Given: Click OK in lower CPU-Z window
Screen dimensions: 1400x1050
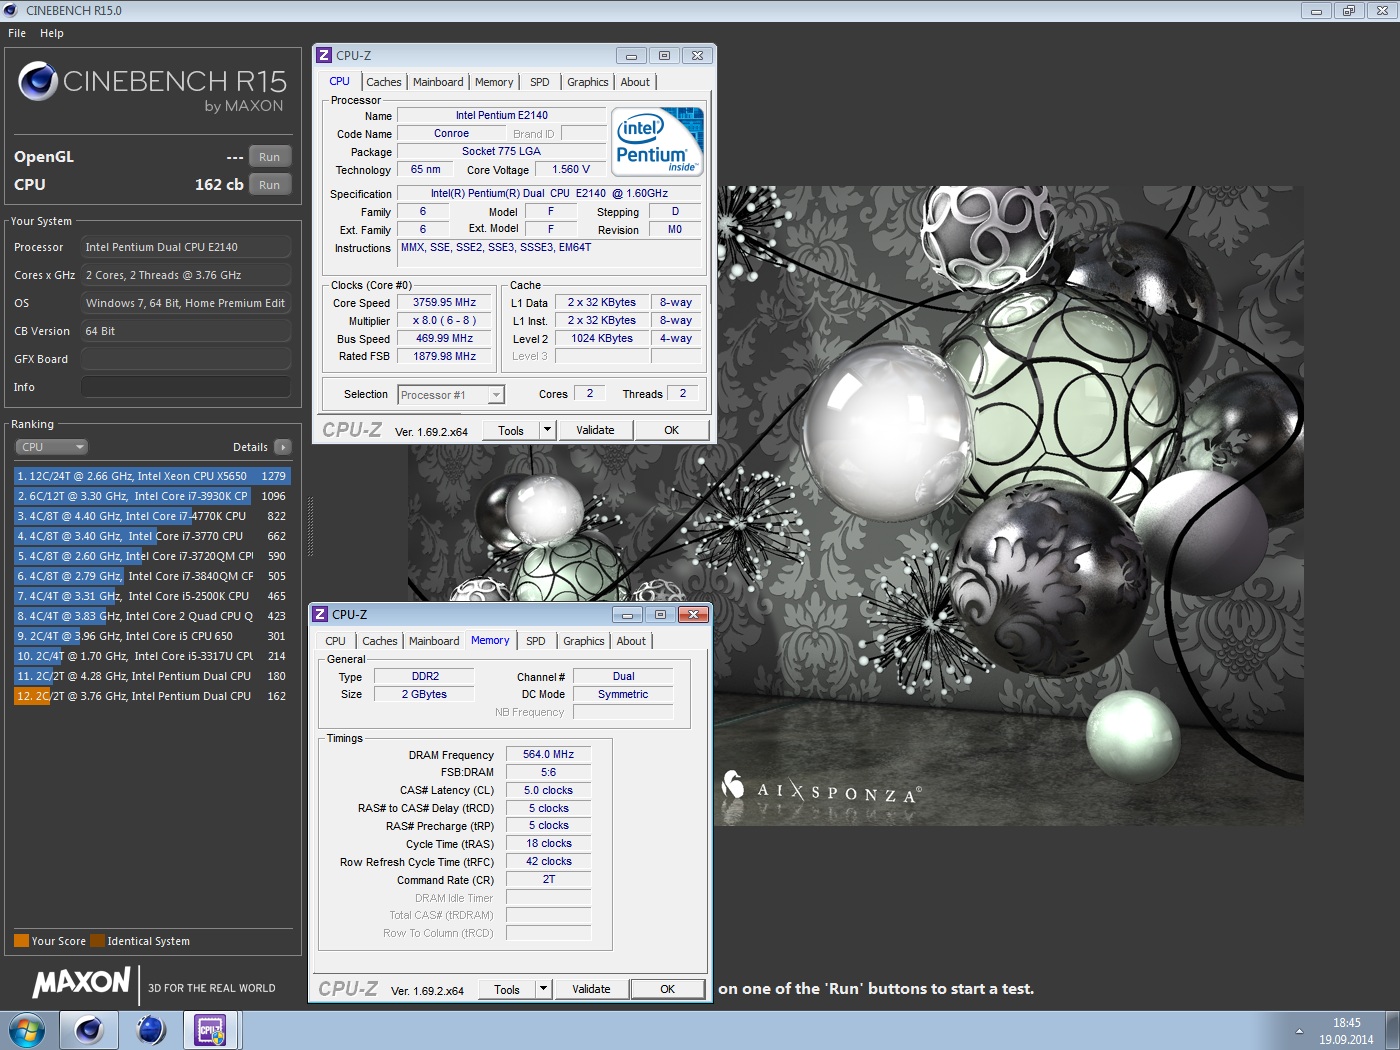Looking at the screenshot, I should tap(668, 989).
